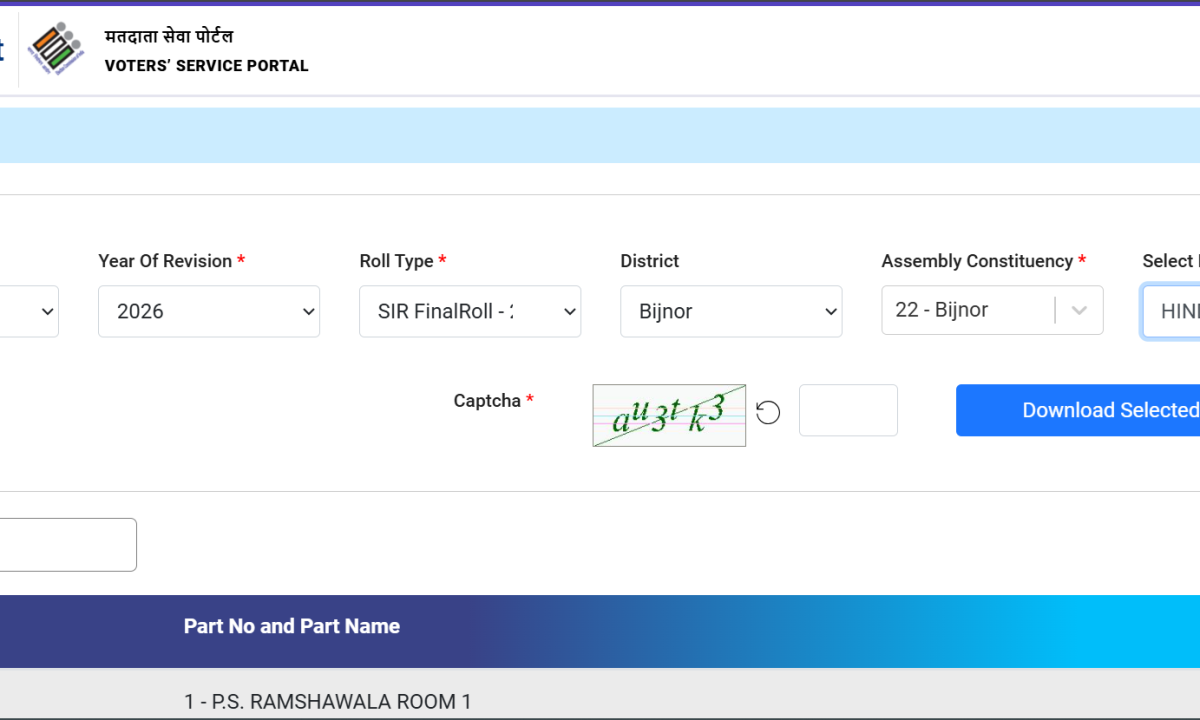Click the Part No and Part Name header
This screenshot has height=720, width=1200.
pos(292,627)
